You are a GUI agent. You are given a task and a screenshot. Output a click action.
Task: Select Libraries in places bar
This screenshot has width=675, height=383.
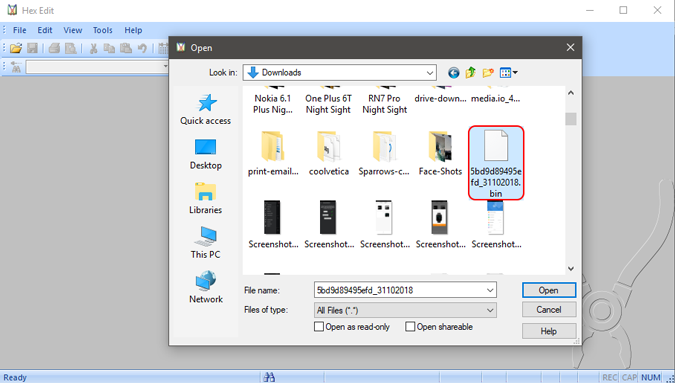(x=206, y=198)
